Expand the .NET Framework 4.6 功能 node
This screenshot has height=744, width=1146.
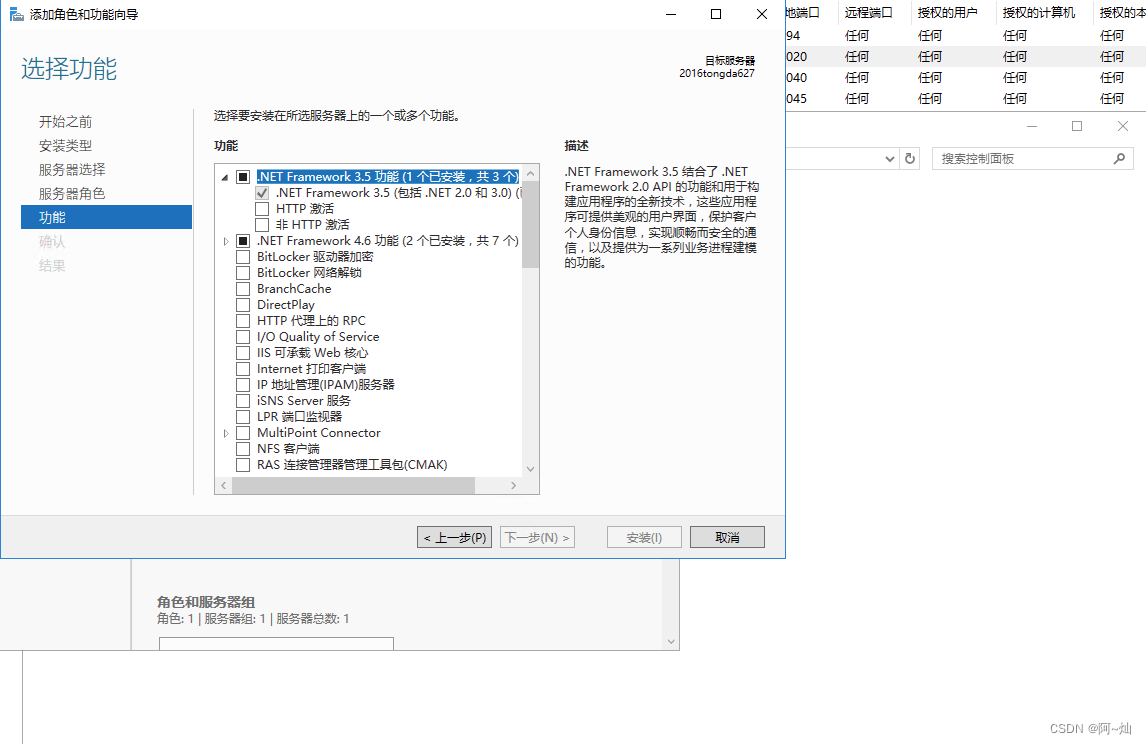pyautogui.click(x=224, y=240)
